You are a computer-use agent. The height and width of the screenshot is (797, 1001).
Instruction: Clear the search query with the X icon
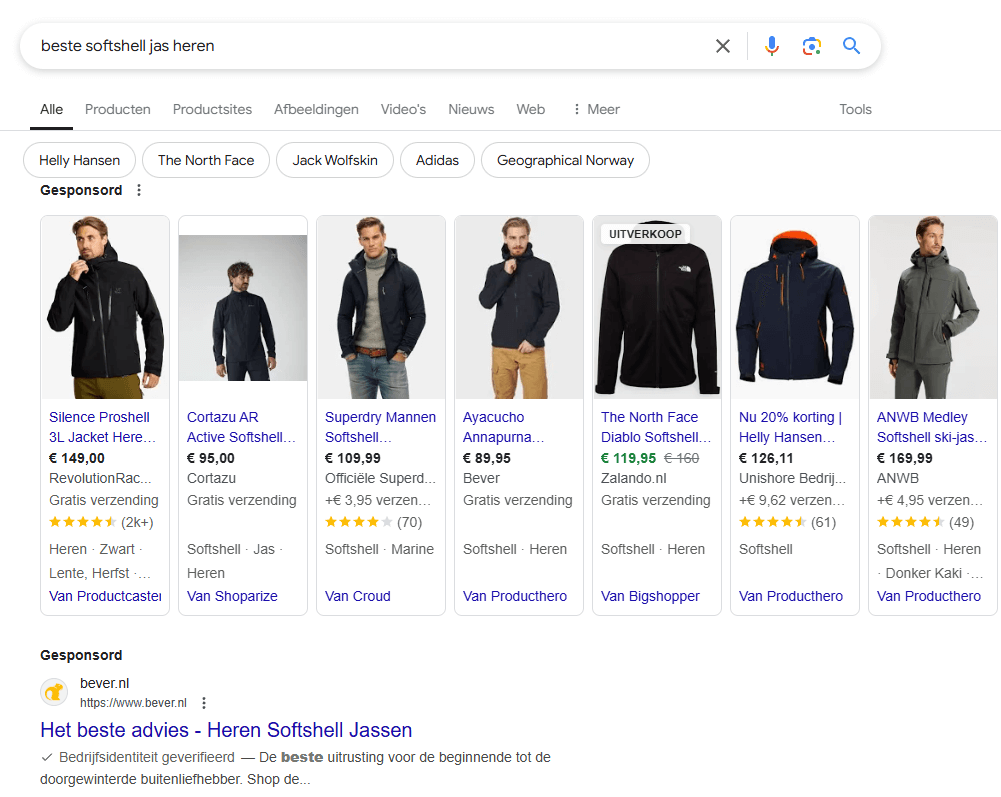(723, 46)
